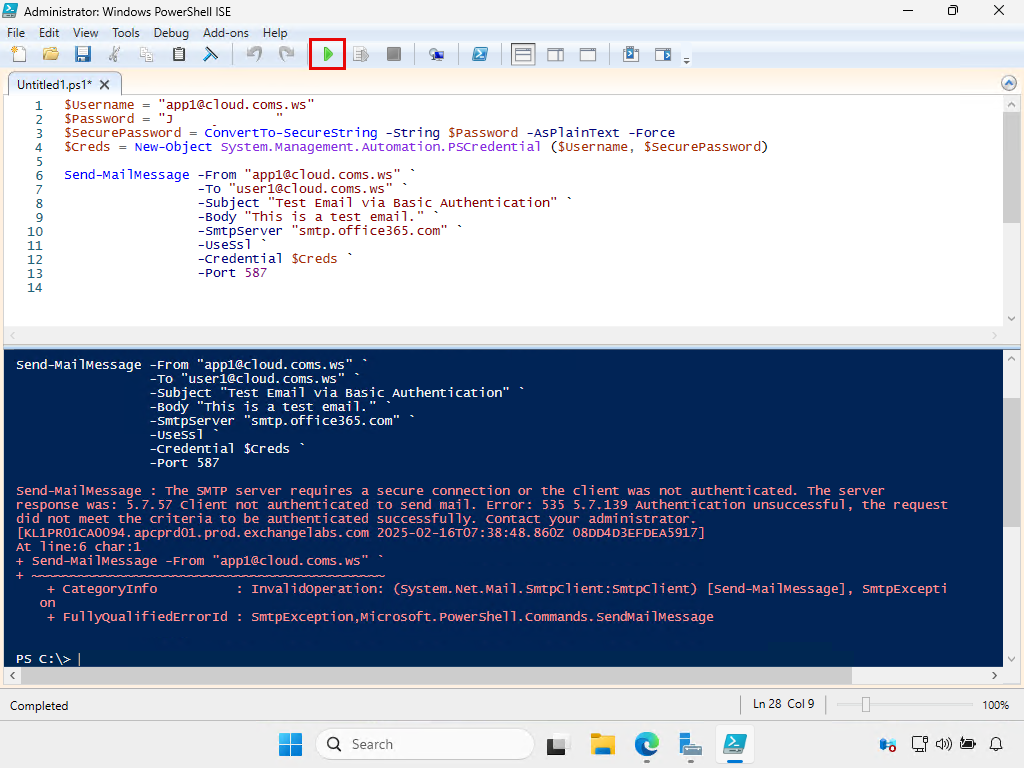The height and width of the screenshot is (768, 1024).
Task: Click on "smtp.office365.com" in script line 10
Action: (370, 231)
